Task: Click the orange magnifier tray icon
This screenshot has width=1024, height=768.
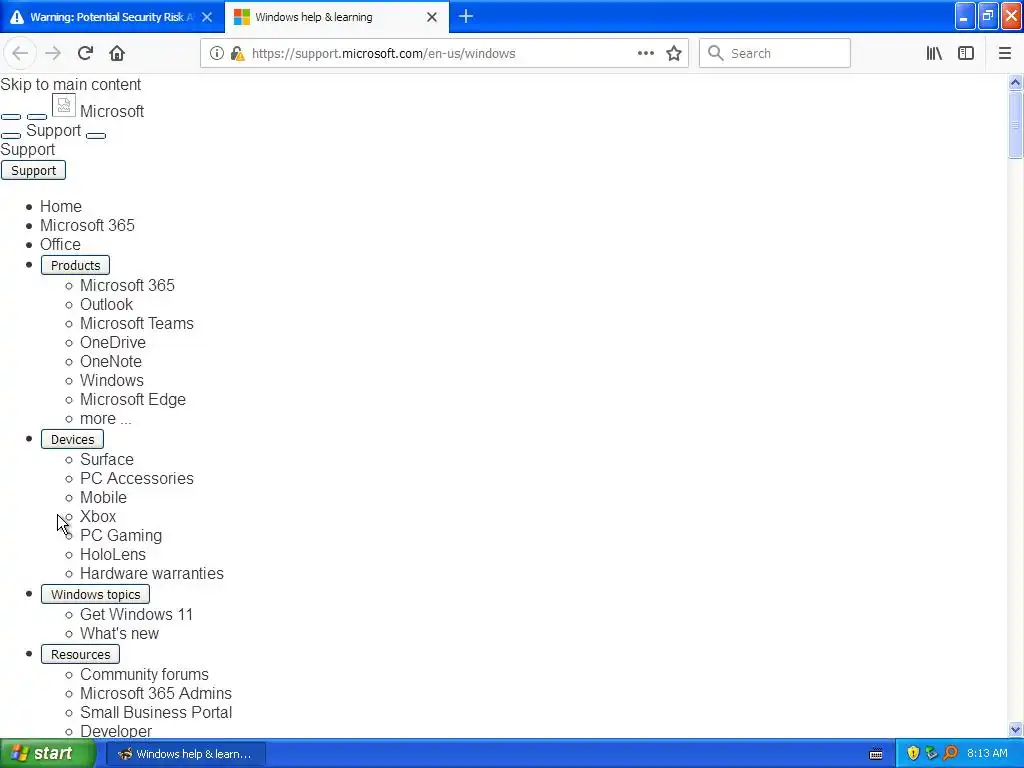Action: [950, 753]
